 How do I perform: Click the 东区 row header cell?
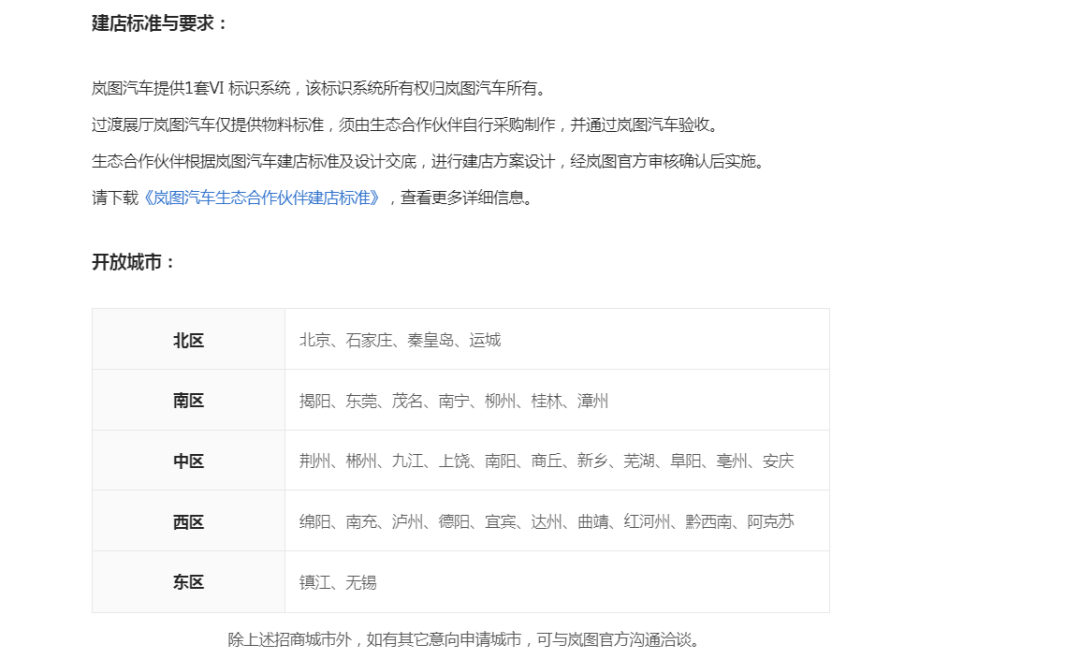click(189, 582)
